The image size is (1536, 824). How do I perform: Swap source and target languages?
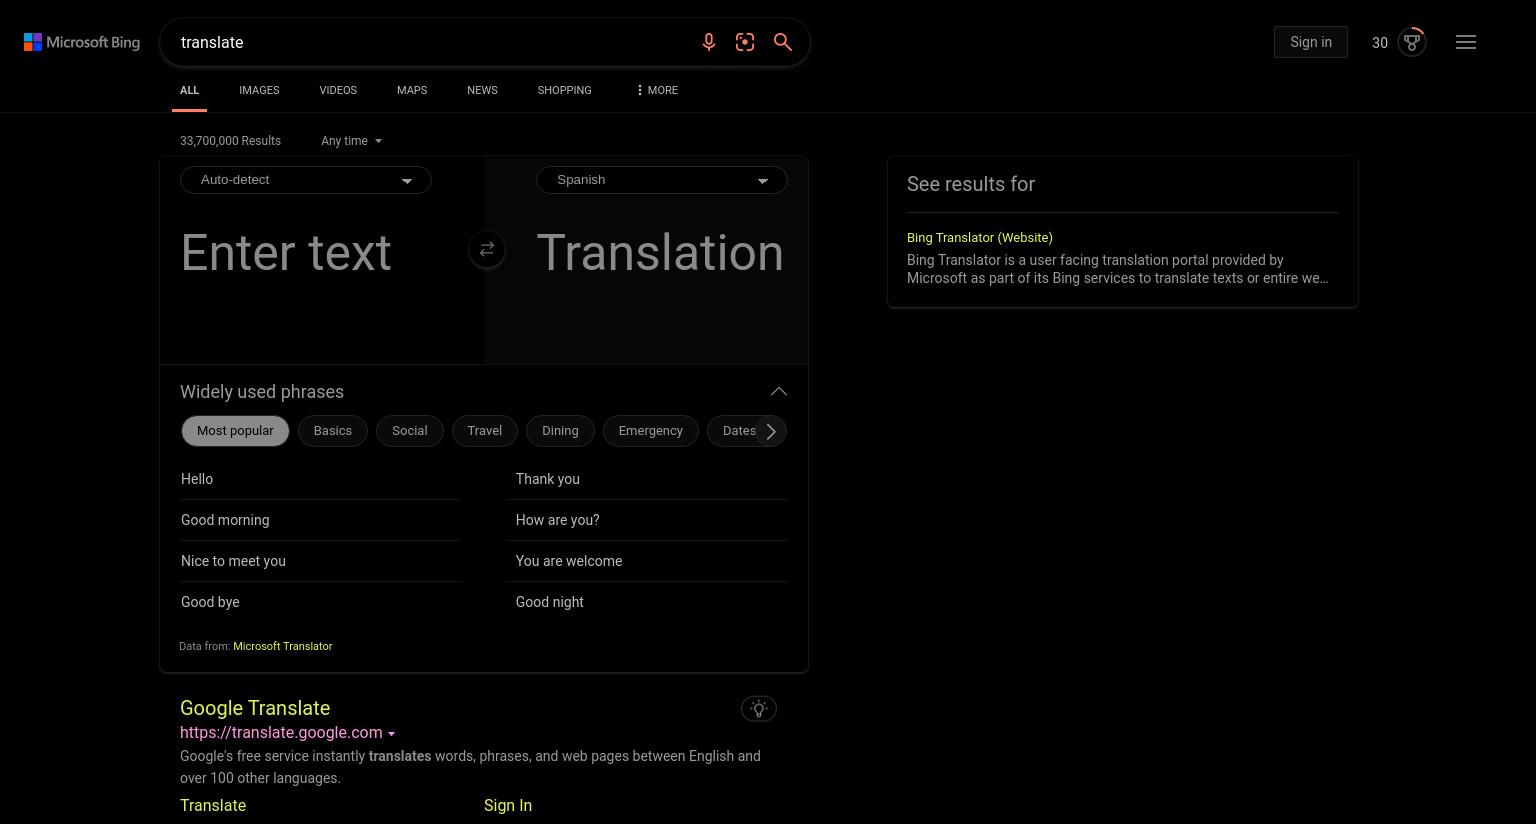click(487, 250)
